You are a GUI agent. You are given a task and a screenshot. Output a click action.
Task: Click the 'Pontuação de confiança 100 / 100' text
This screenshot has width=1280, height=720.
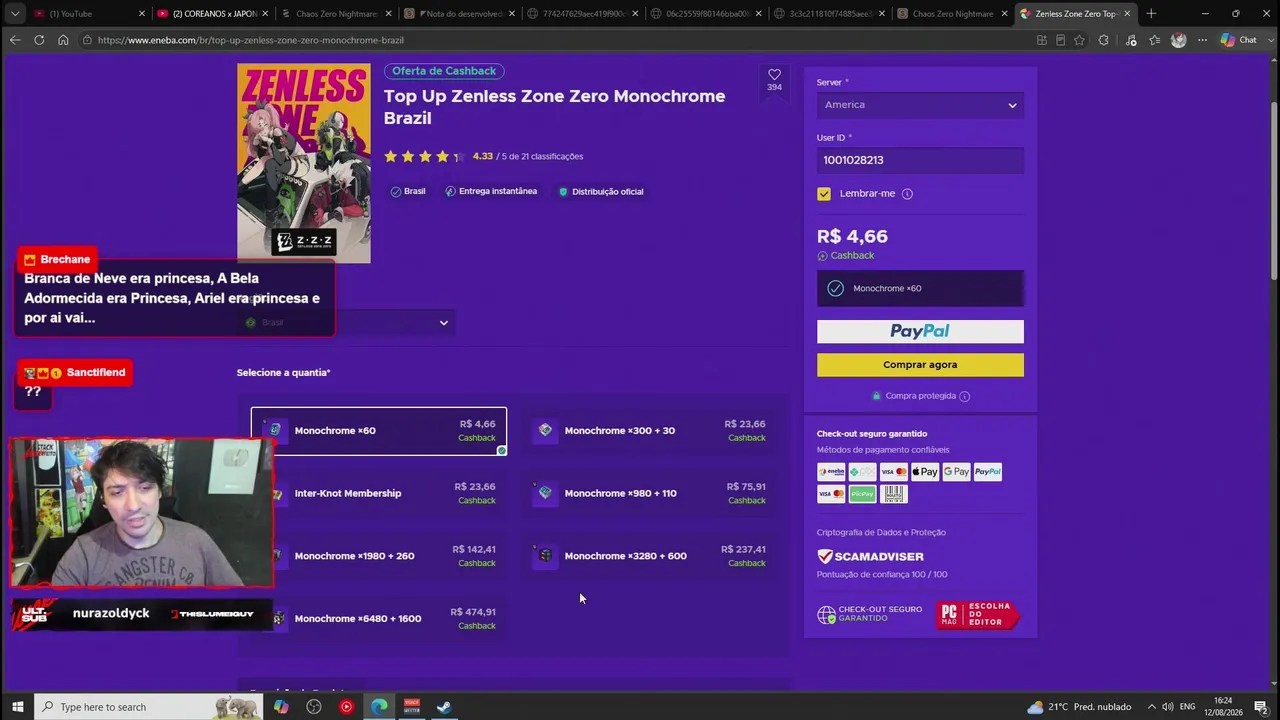click(882, 575)
